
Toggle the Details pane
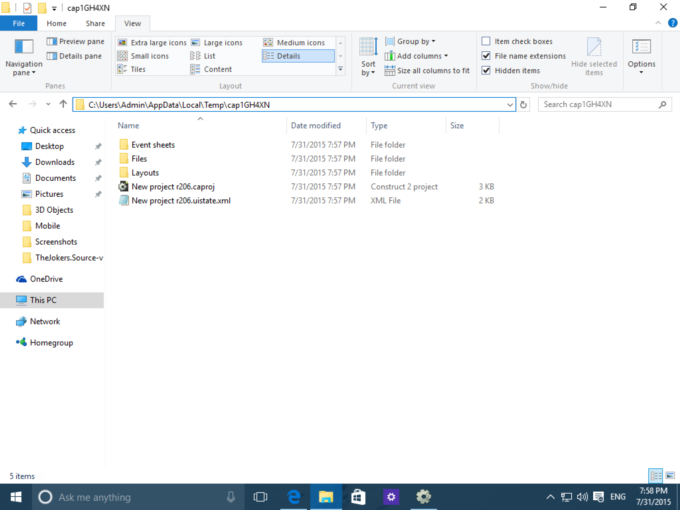coord(74,56)
